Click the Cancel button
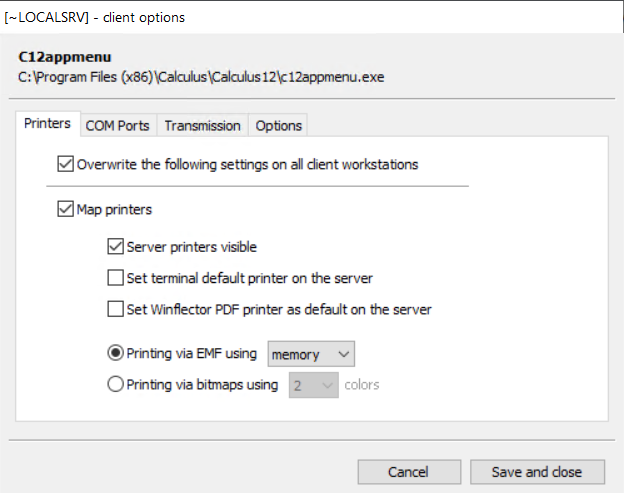The width and height of the screenshot is (624, 493). pos(408,472)
